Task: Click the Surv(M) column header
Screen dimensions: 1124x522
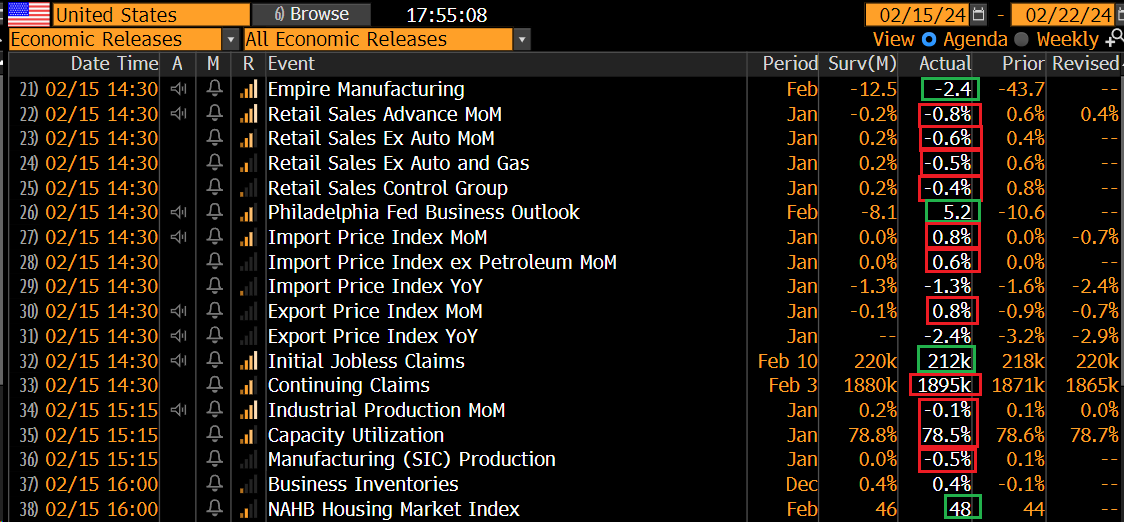Action: tap(862, 64)
